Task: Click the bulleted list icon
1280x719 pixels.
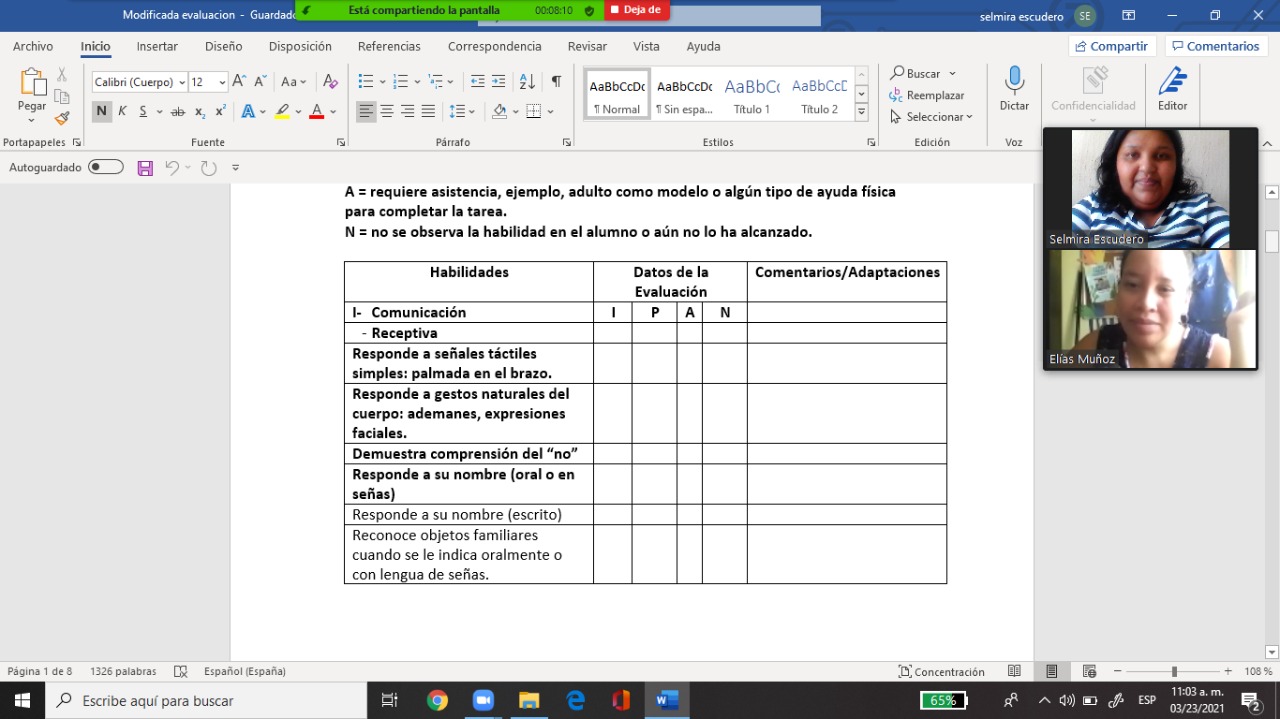Action: click(x=366, y=82)
